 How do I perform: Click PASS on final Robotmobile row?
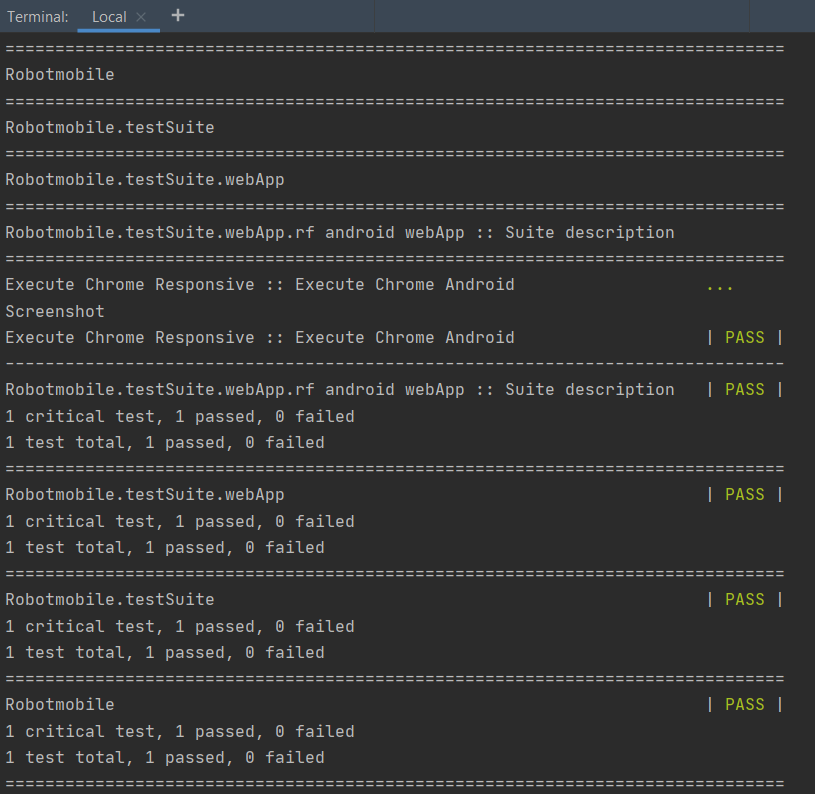(x=745, y=704)
